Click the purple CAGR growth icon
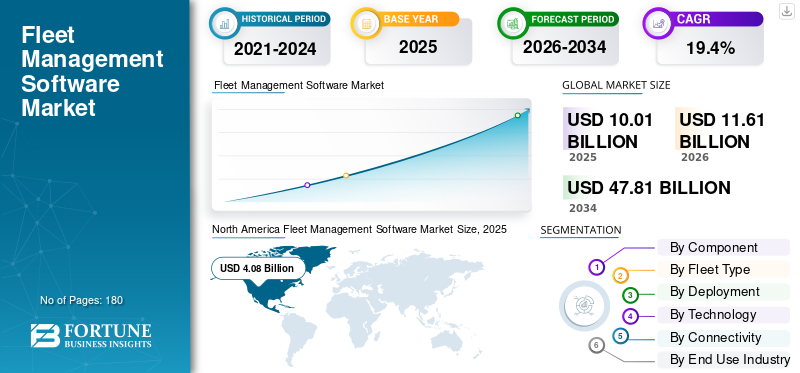The width and height of the screenshot is (800, 373). pos(658,23)
